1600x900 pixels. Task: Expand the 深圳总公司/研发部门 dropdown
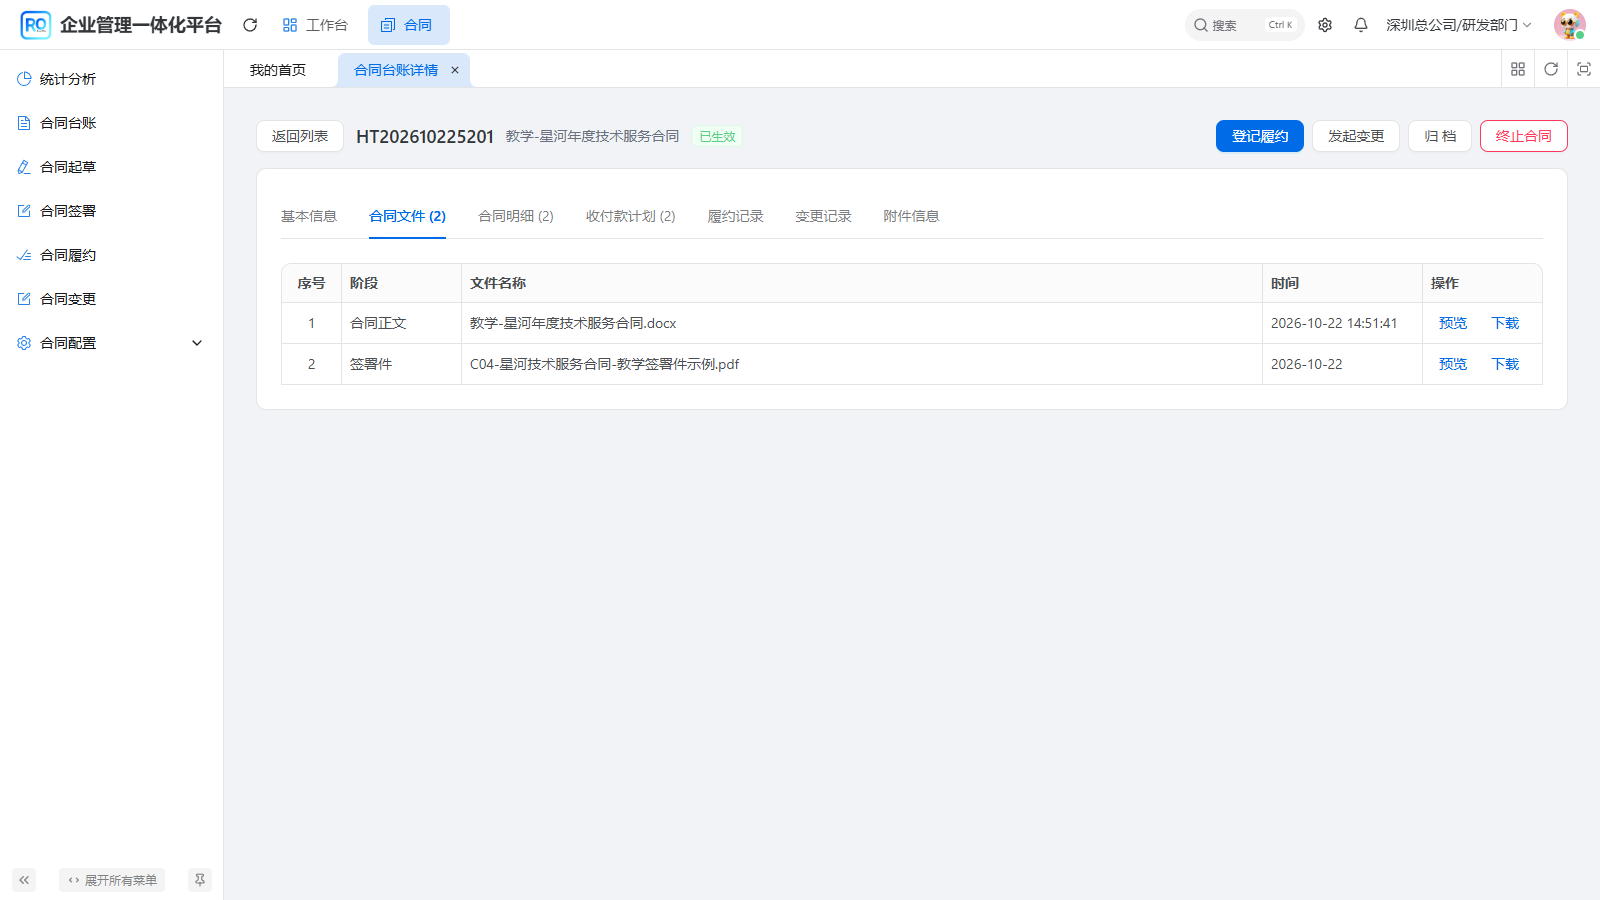[1458, 25]
